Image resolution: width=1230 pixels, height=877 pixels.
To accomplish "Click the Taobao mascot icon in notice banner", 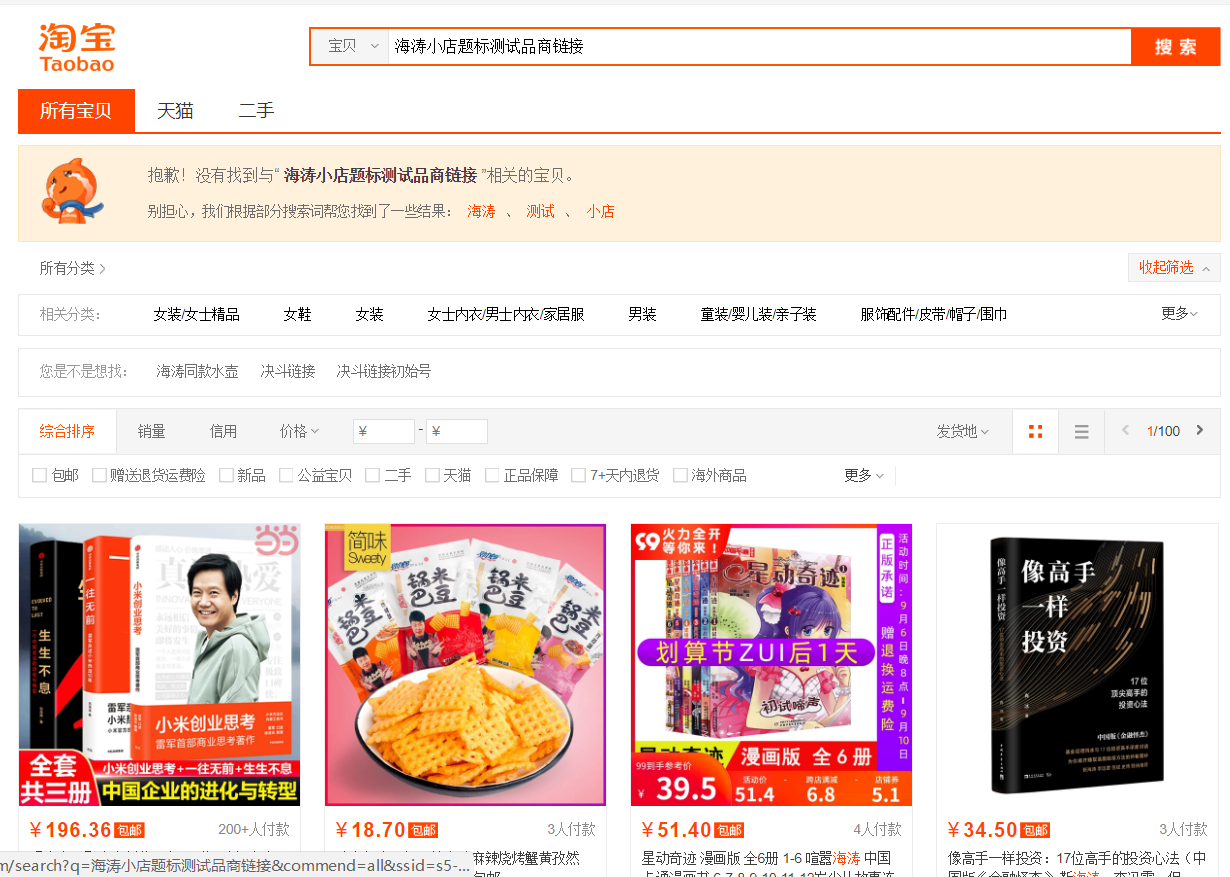I will coord(70,192).
